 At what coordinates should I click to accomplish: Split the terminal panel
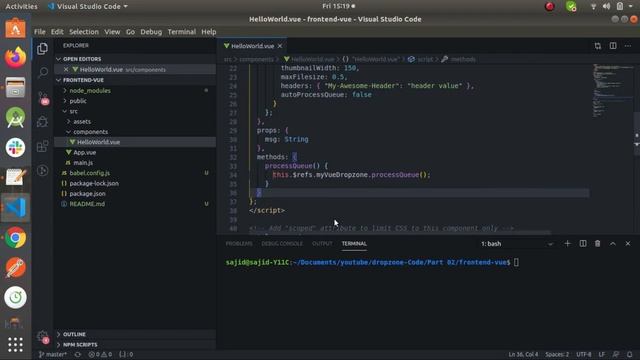583,244
